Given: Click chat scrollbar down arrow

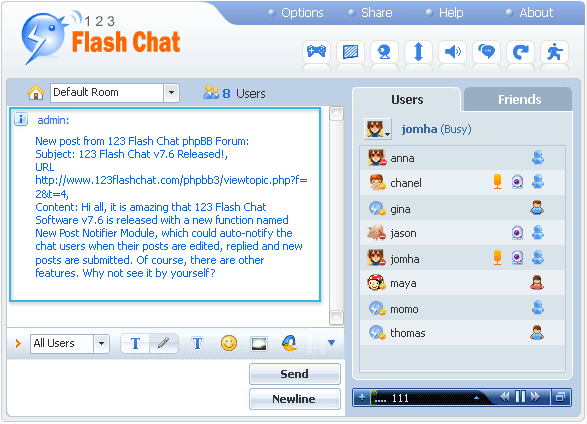Looking at the screenshot, I should (336, 318).
